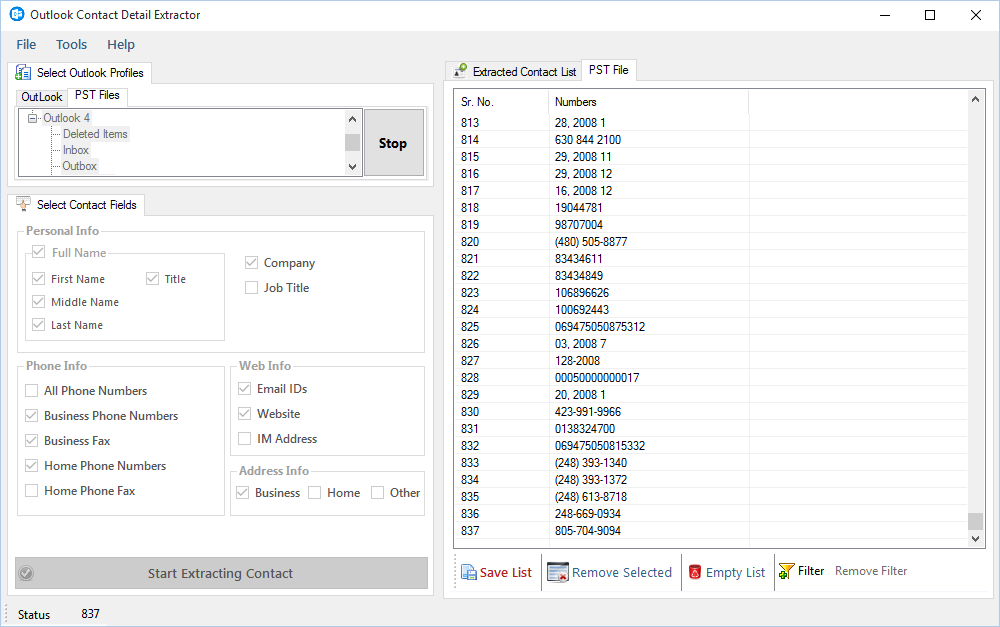Click the Remove Selected list icon
The height and width of the screenshot is (627, 1000).
tap(557, 573)
